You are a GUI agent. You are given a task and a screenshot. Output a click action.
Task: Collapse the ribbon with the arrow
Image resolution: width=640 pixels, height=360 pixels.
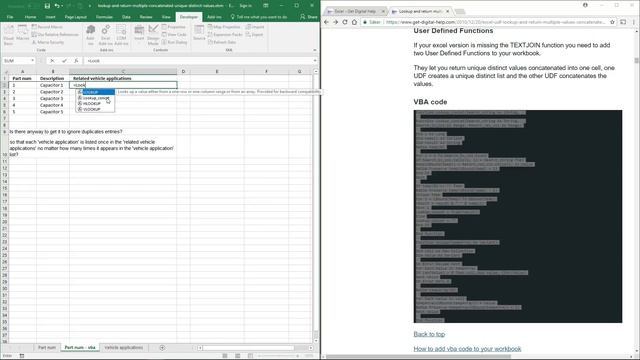[x=315, y=50]
